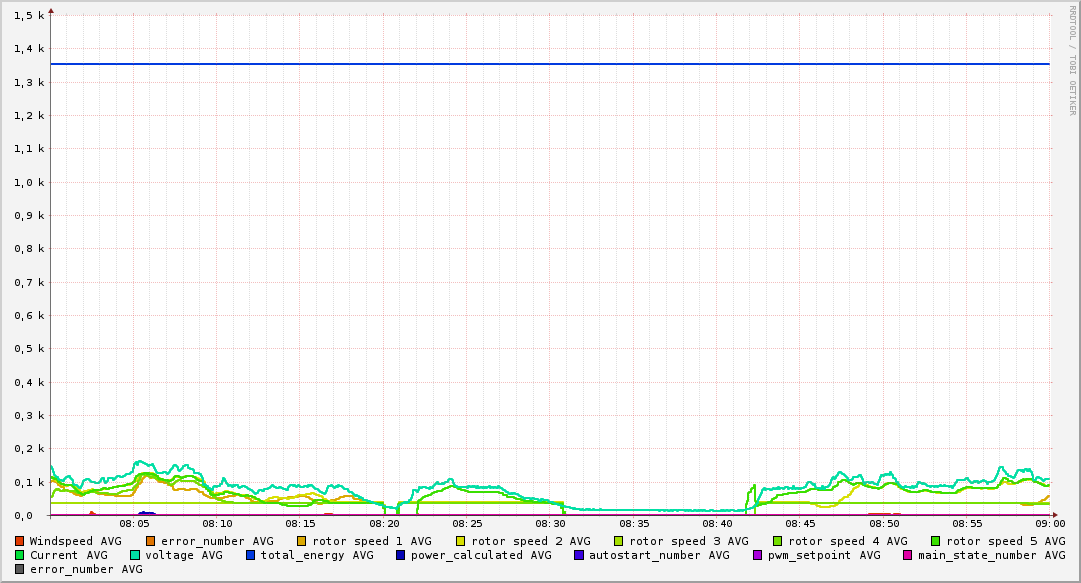
Task: Click the 09:00 time axis label
Action: point(1050,524)
